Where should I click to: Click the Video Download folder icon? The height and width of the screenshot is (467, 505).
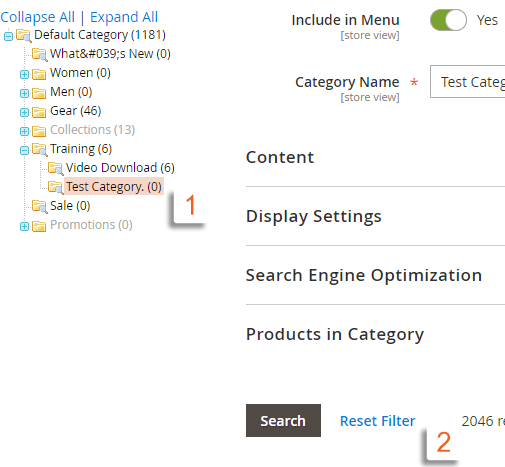55,169
